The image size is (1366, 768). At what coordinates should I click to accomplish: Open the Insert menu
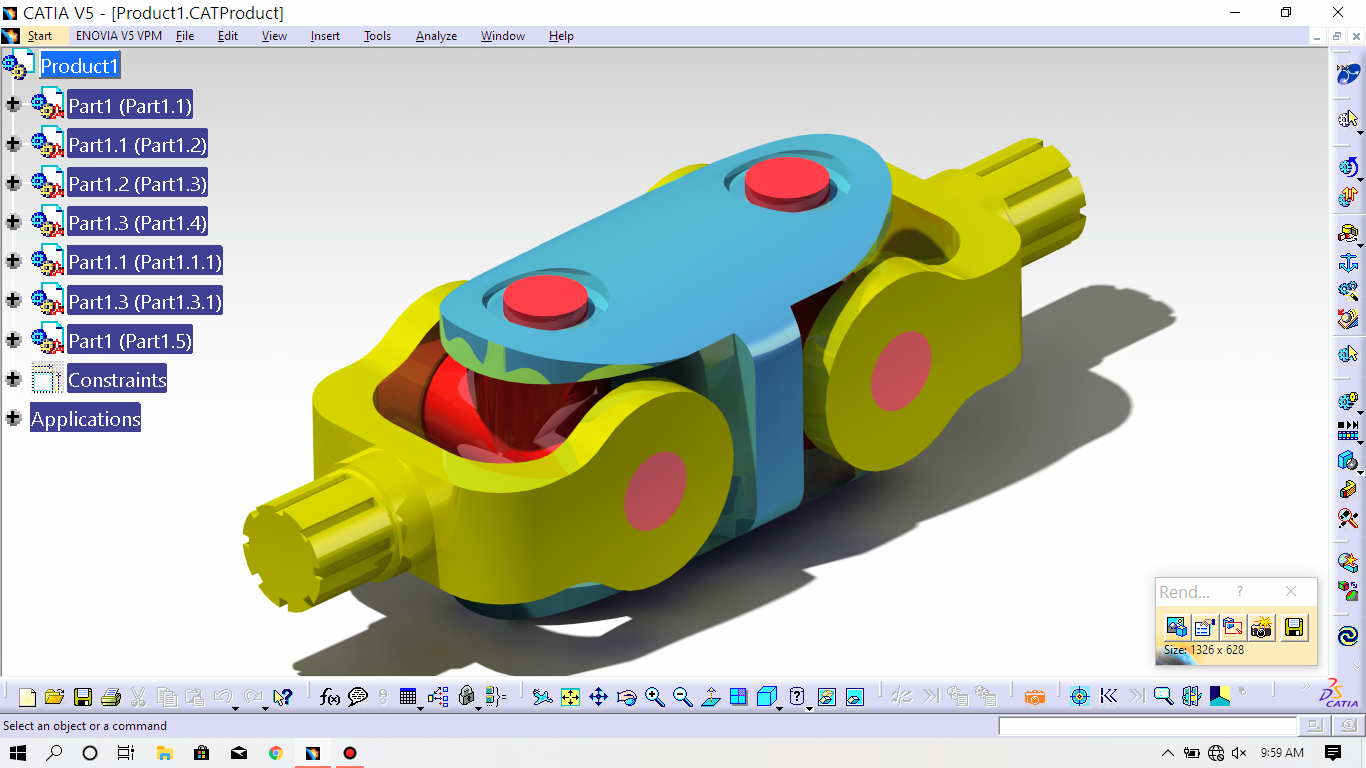click(x=325, y=36)
